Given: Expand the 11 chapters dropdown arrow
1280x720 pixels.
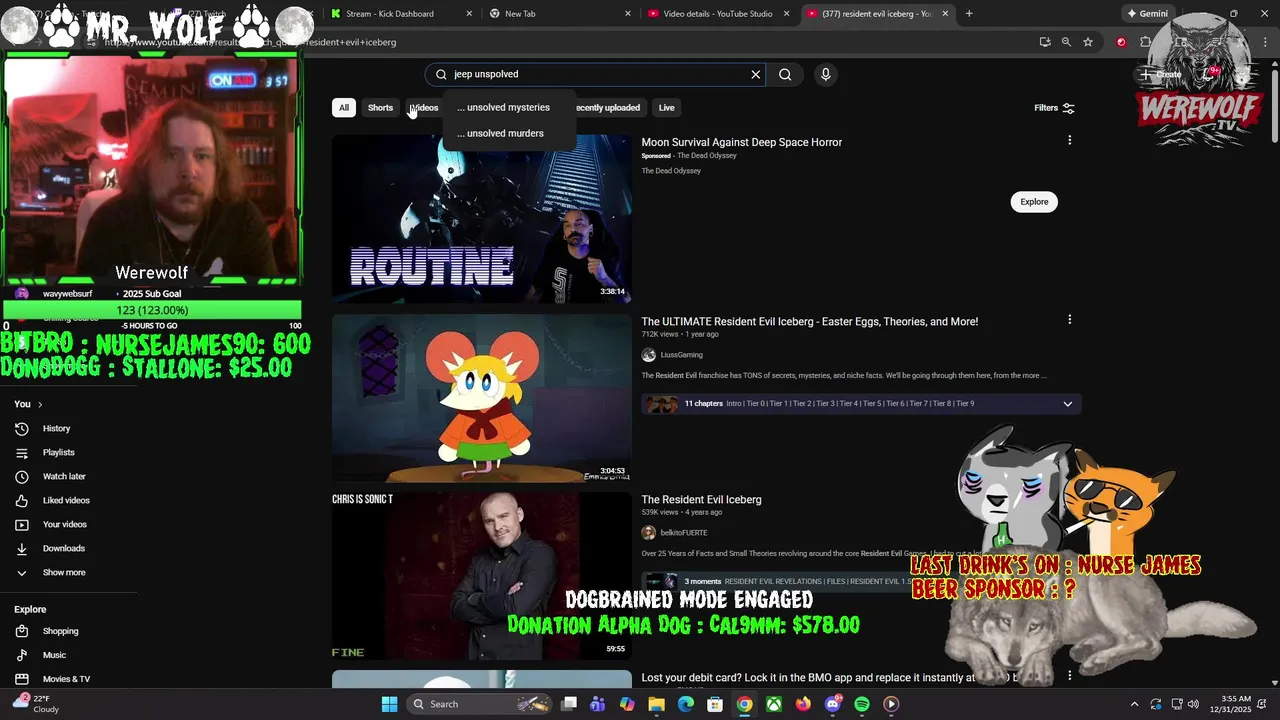Looking at the screenshot, I should [x=1067, y=404].
